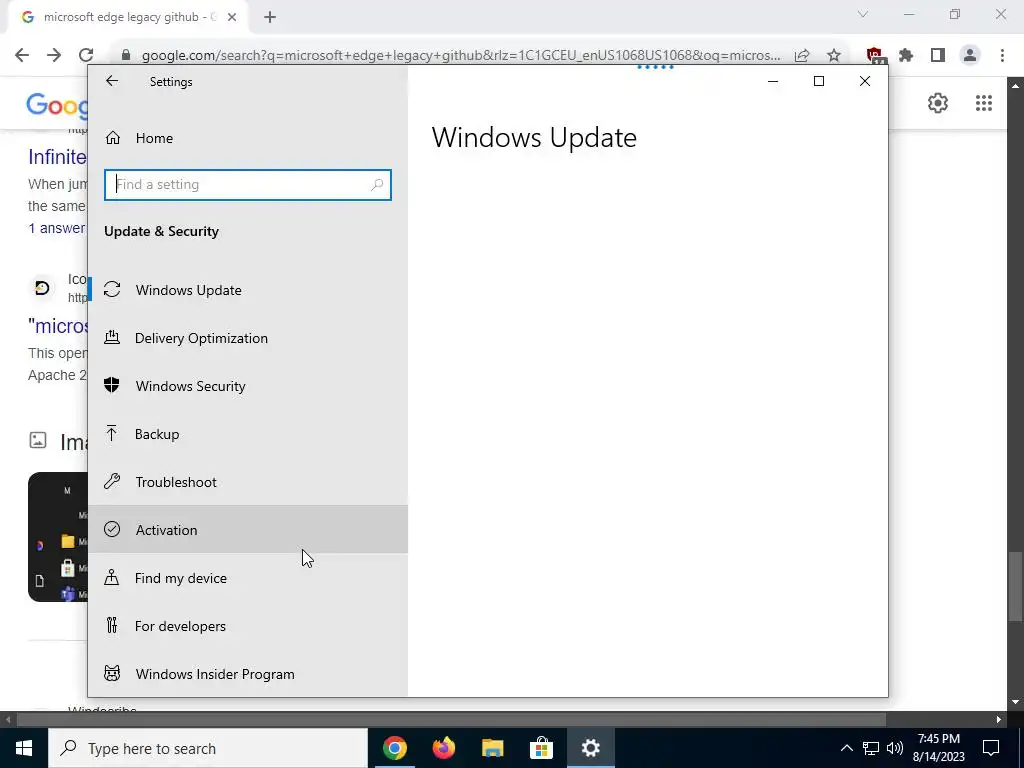Viewport: 1024px width, 768px height.
Task: Click the taskbar search box
Action: point(208,748)
